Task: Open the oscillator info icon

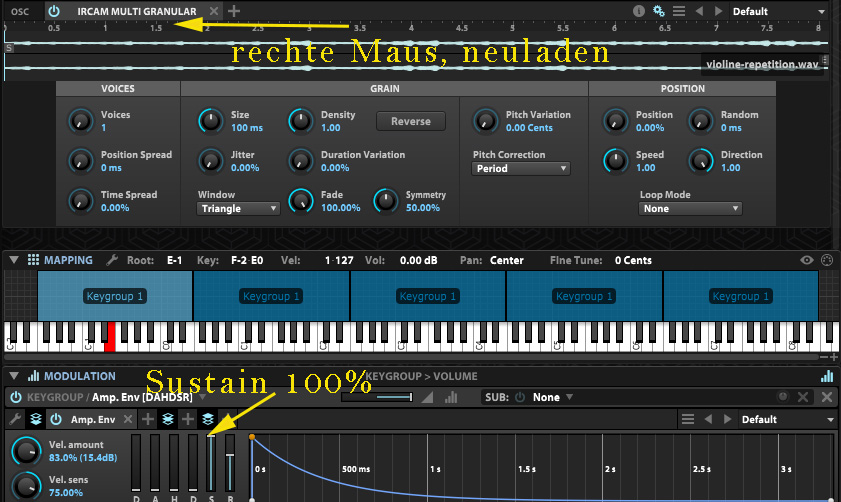Action: point(638,11)
